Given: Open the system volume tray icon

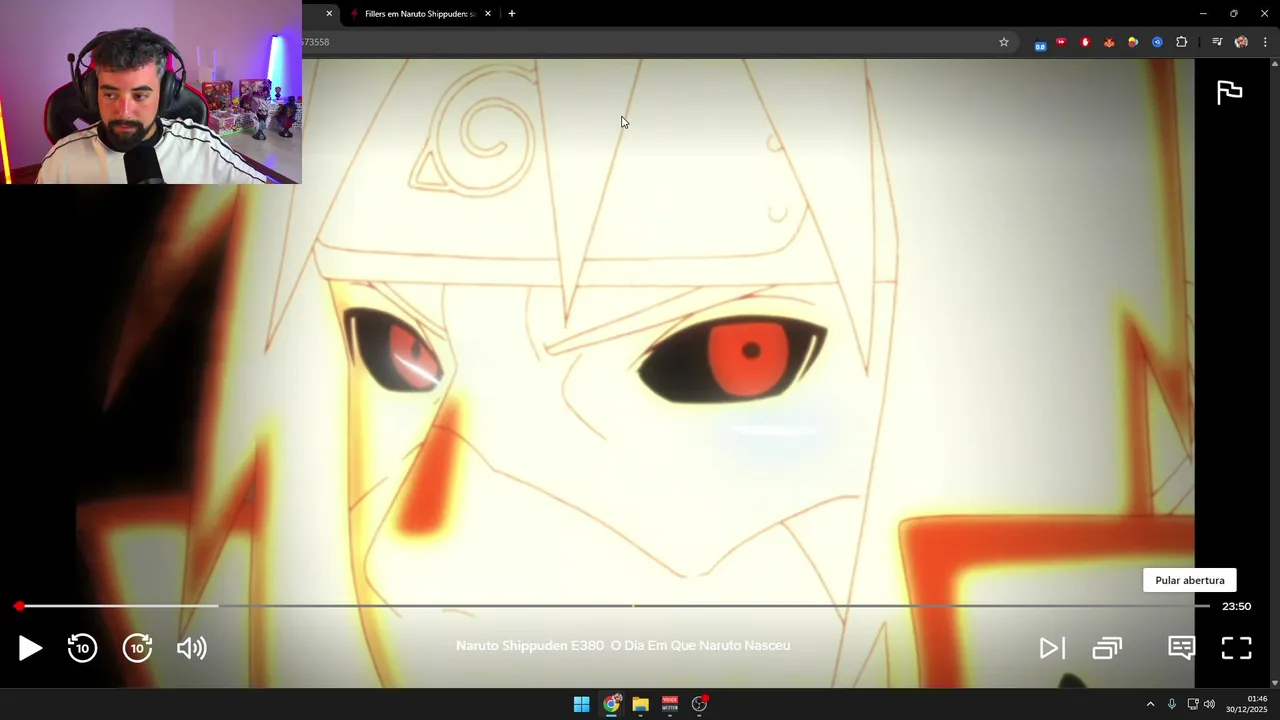Looking at the screenshot, I should [1209, 704].
